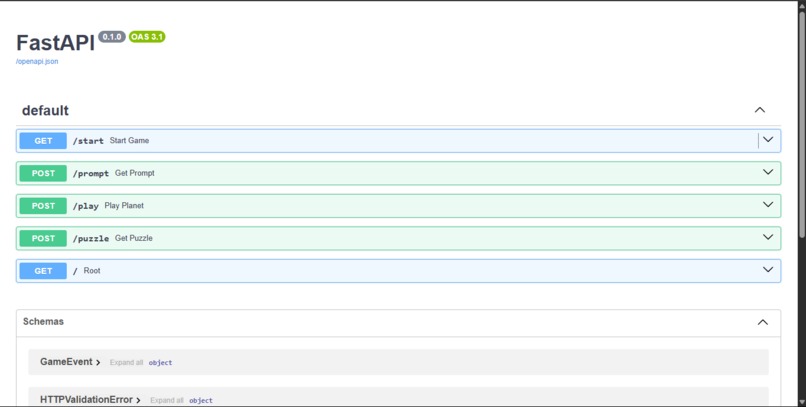Click the Play Planet description
The width and height of the screenshot is (806, 407).
(124, 206)
